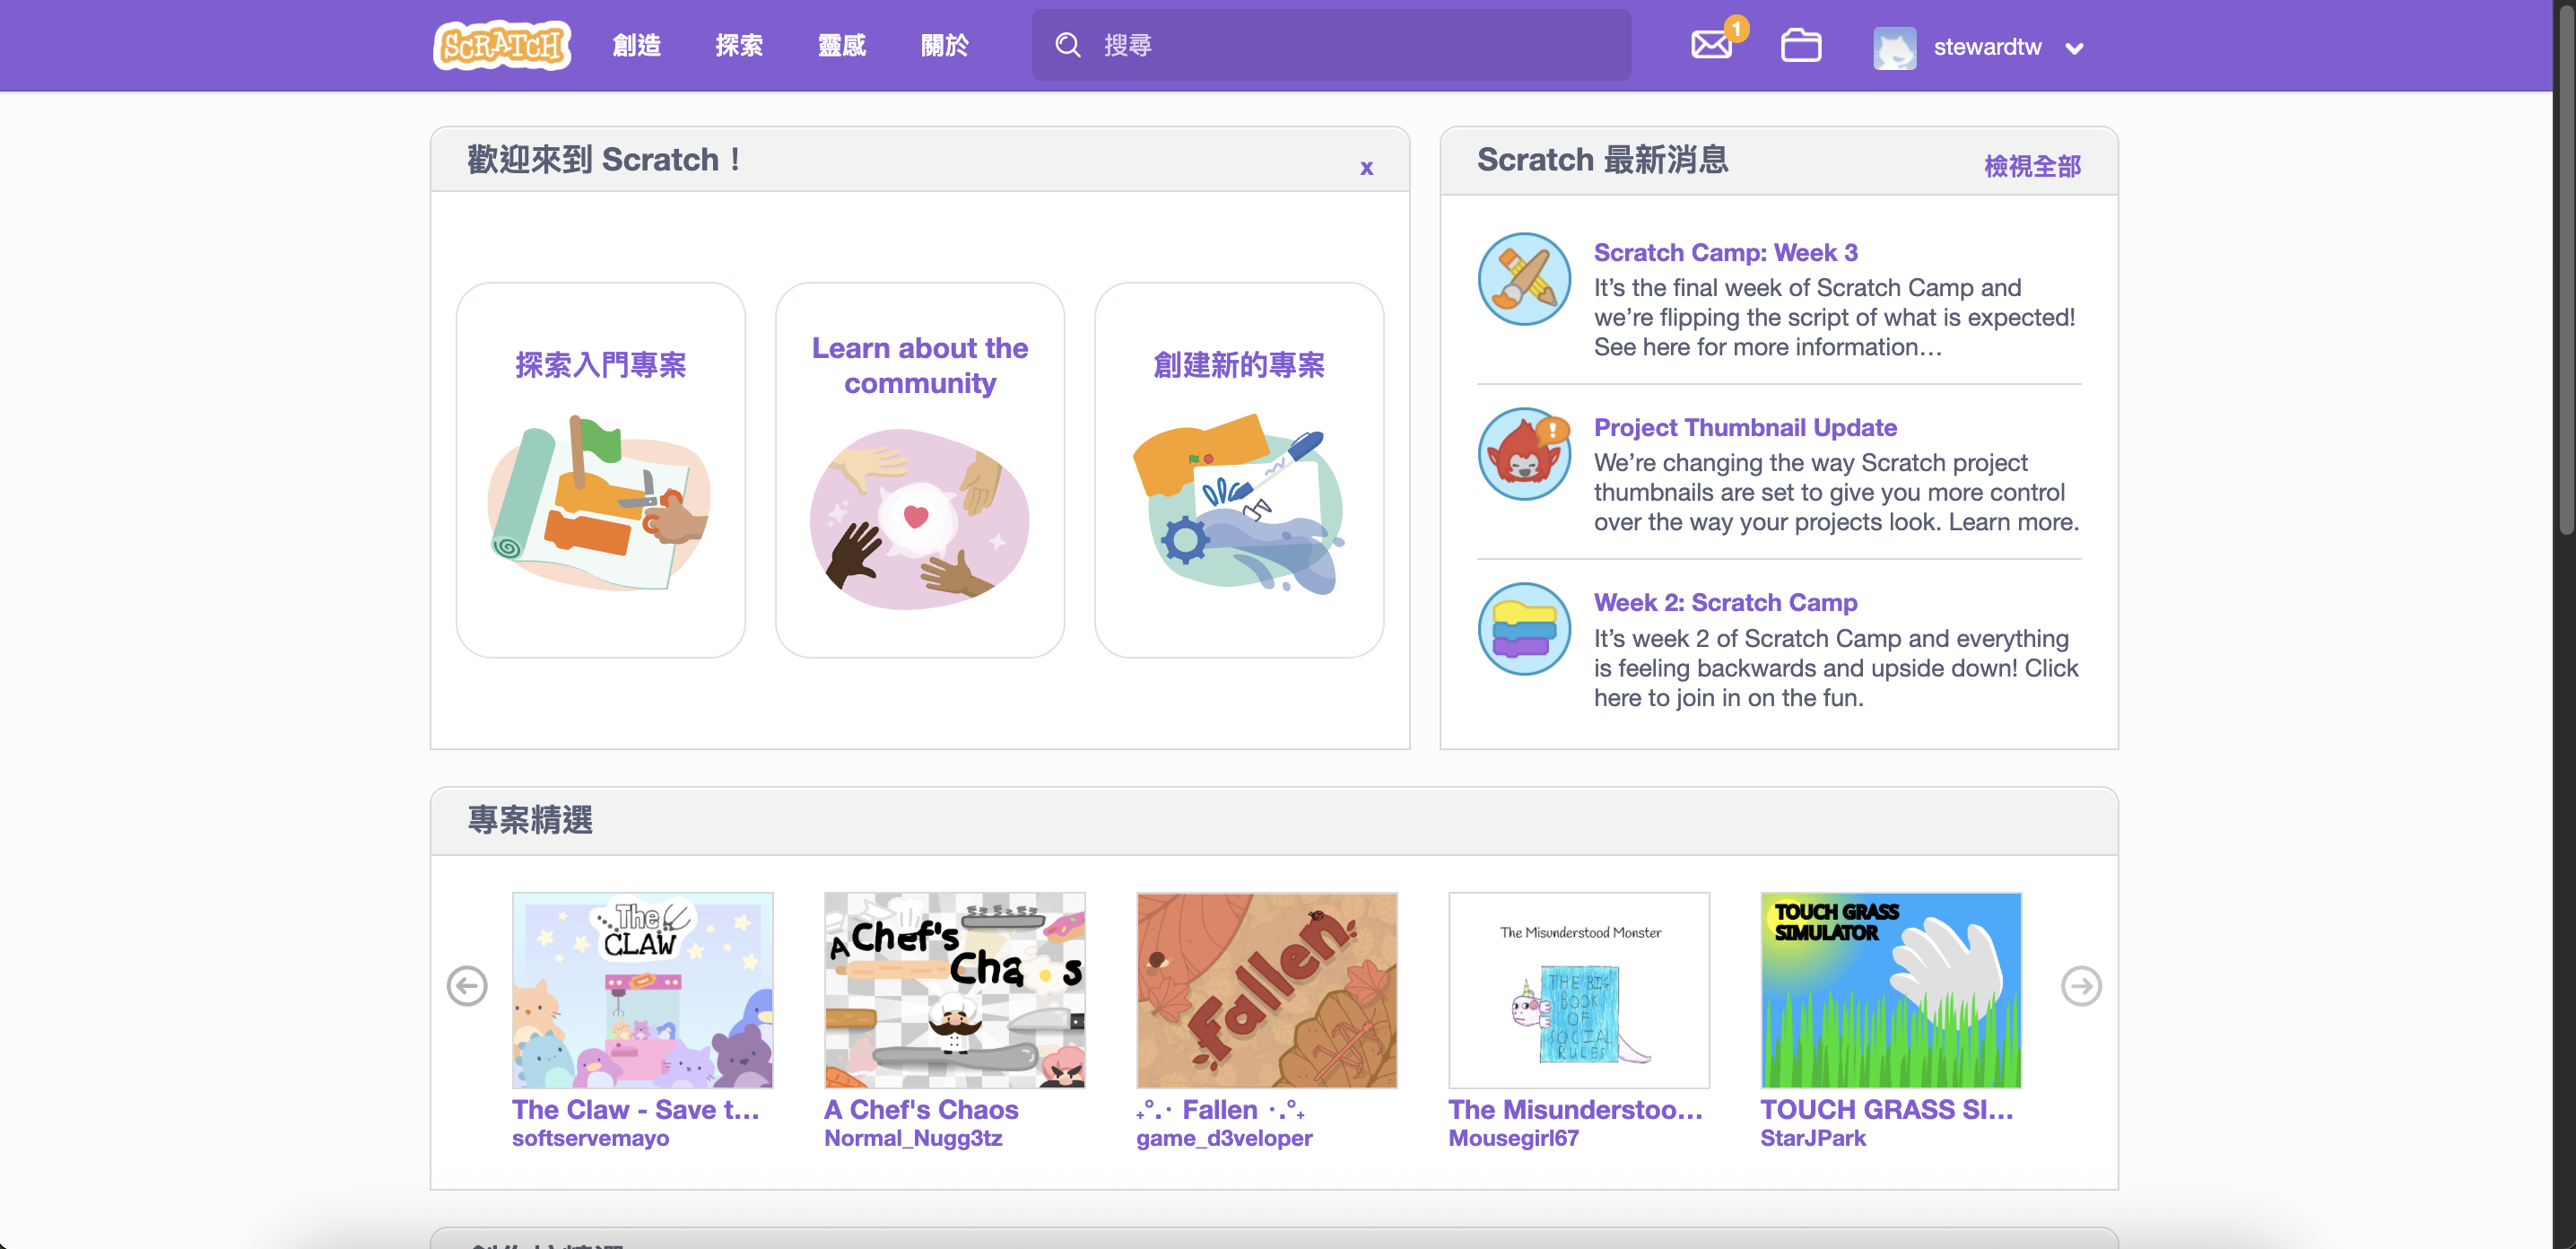Dismiss the welcome panel with the x

(x=1366, y=167)
